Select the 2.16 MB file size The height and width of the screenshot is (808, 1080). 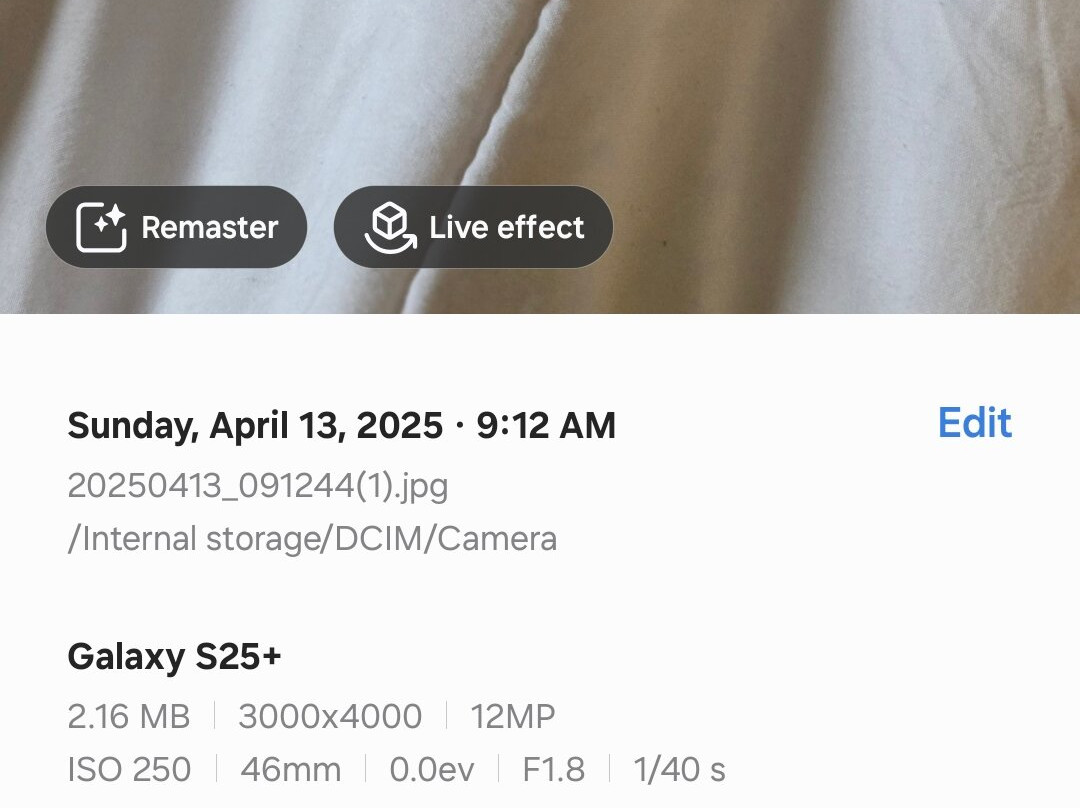(128, 716)
